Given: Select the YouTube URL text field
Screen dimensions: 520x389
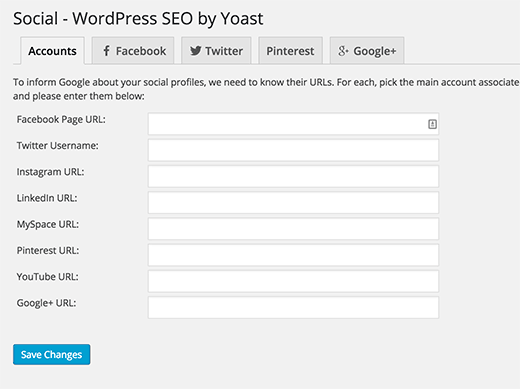Looking at the screenshot, I should (293, 281).
